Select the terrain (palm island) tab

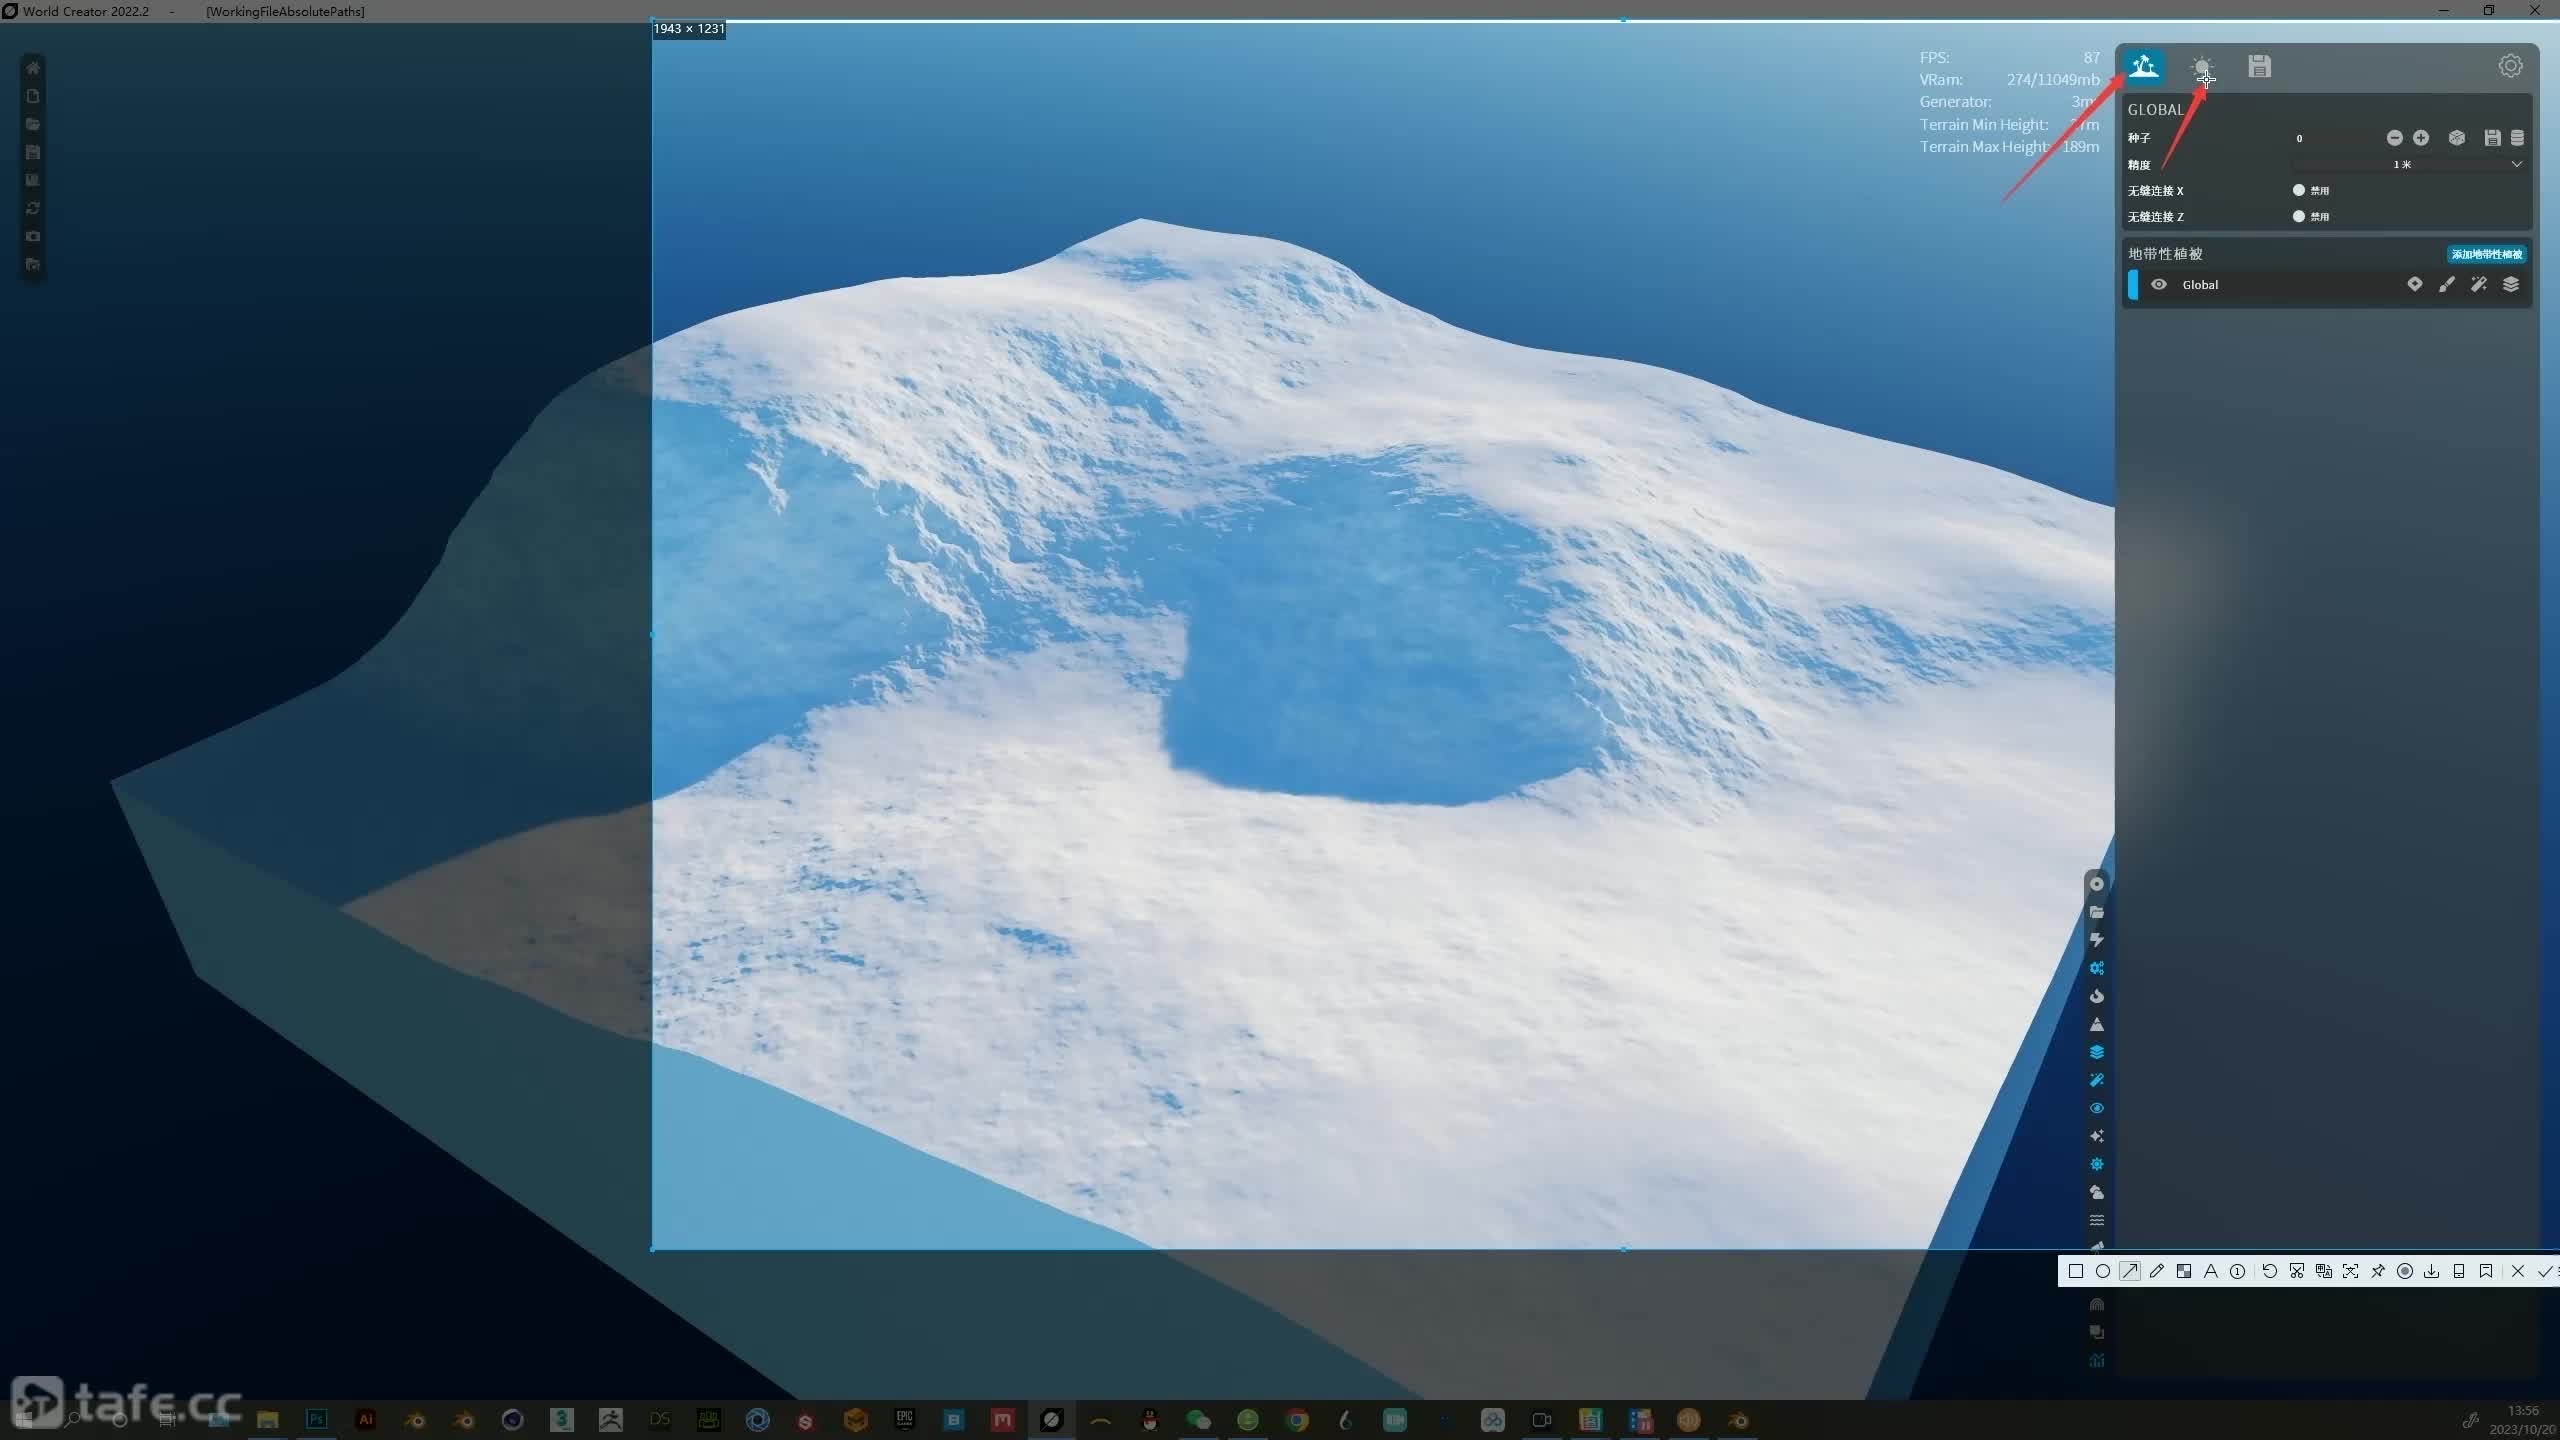(x=2143, y=67)
